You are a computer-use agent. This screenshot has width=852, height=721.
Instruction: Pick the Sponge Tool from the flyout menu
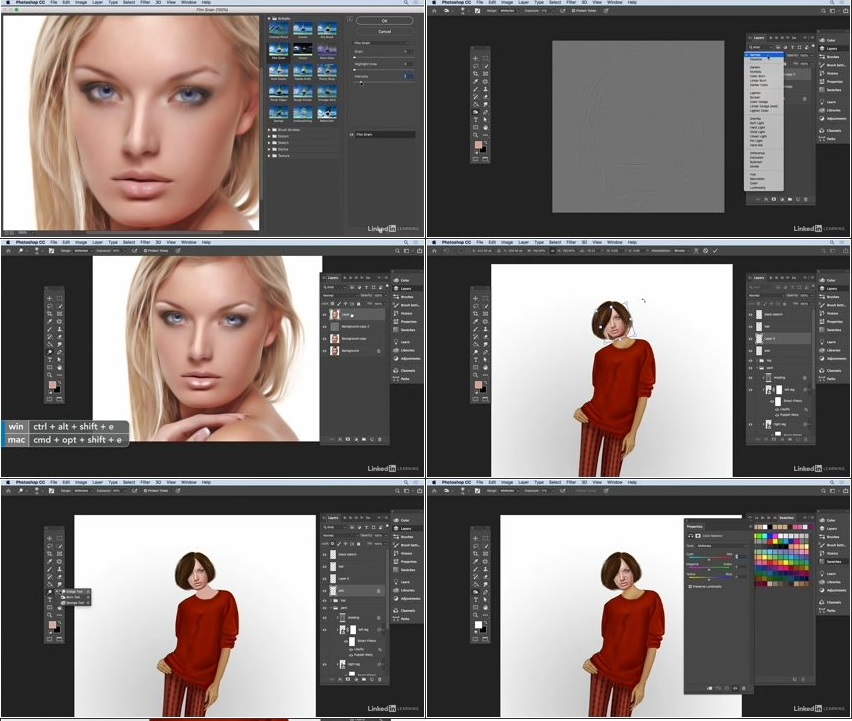point(74,602)
